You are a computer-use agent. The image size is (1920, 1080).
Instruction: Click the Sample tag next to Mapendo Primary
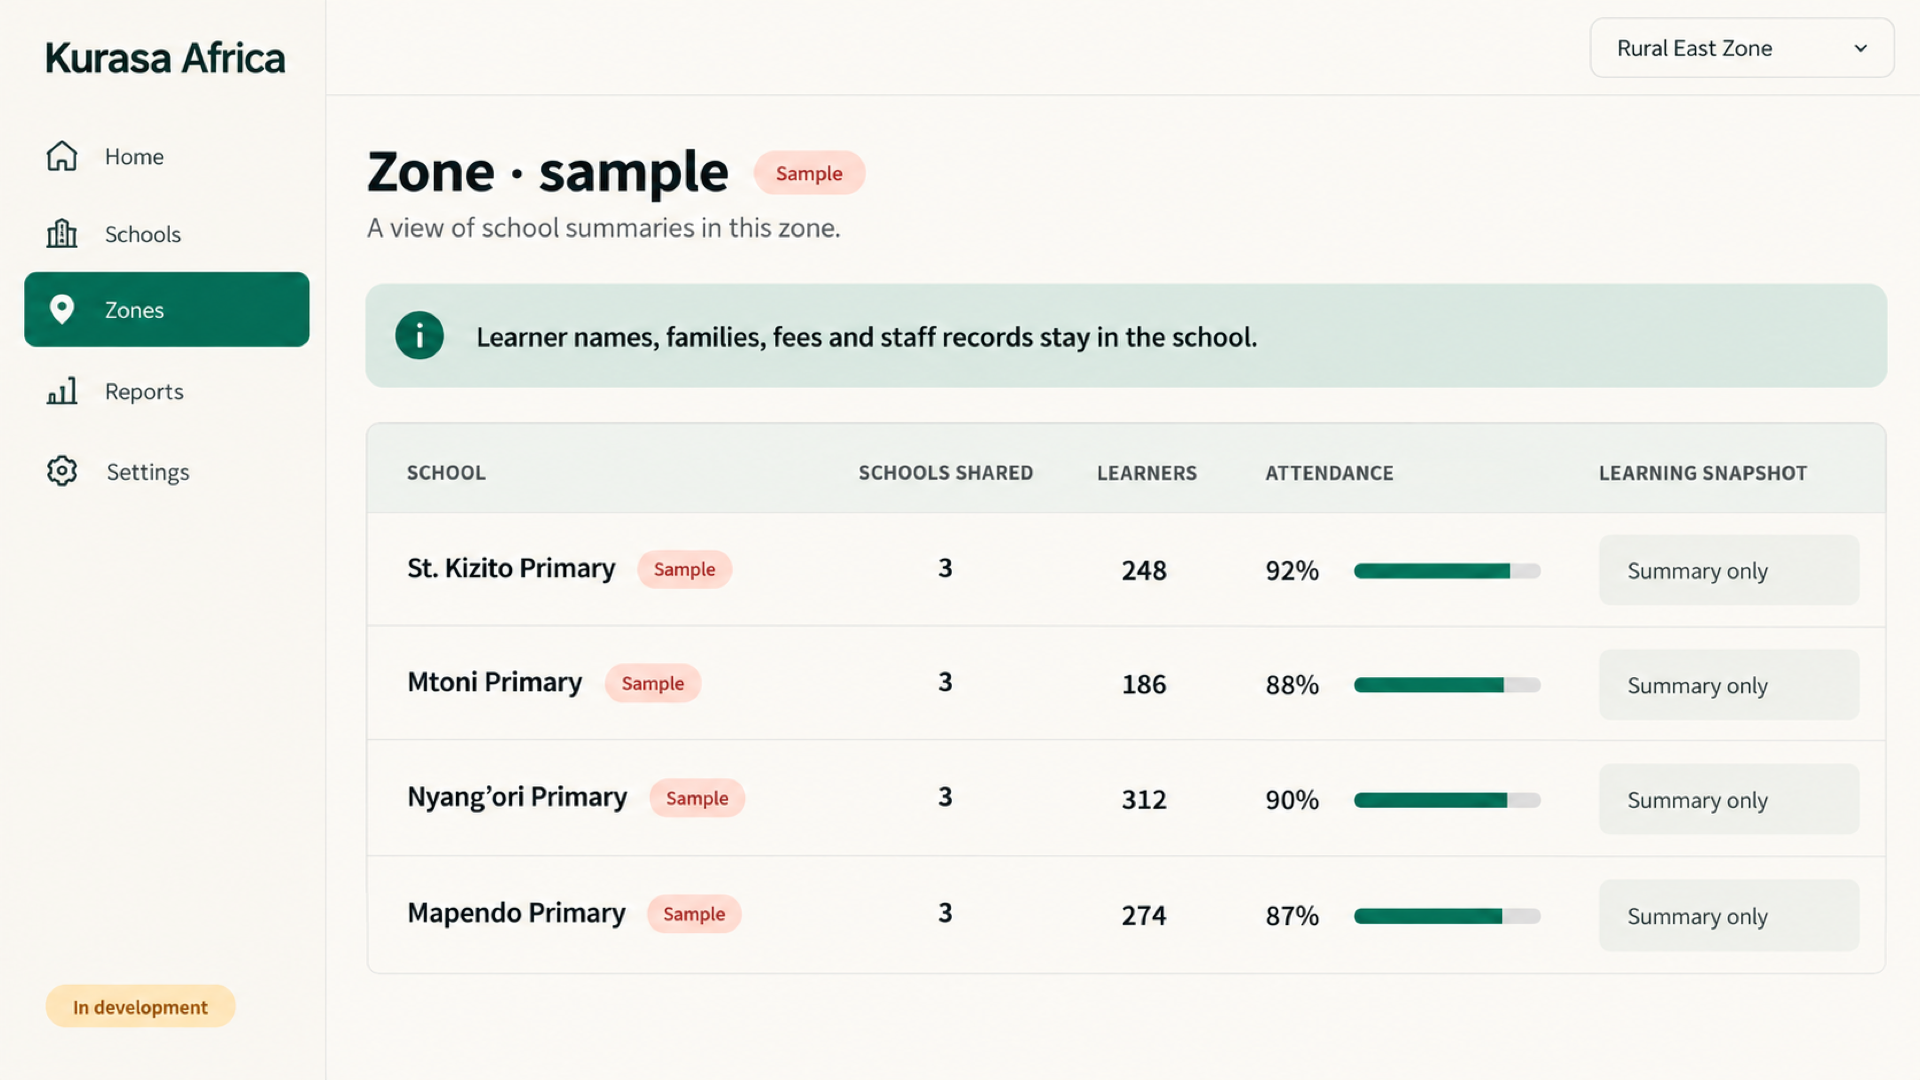694,914
